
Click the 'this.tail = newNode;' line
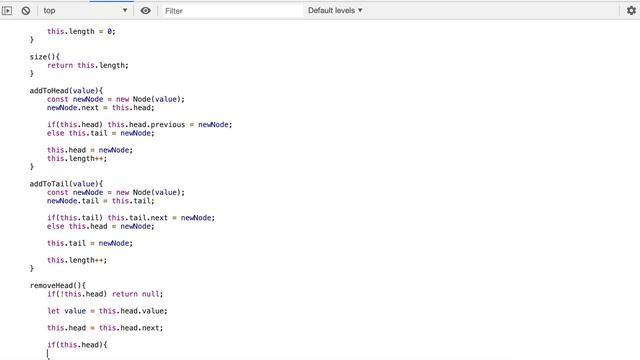[90, 243]
